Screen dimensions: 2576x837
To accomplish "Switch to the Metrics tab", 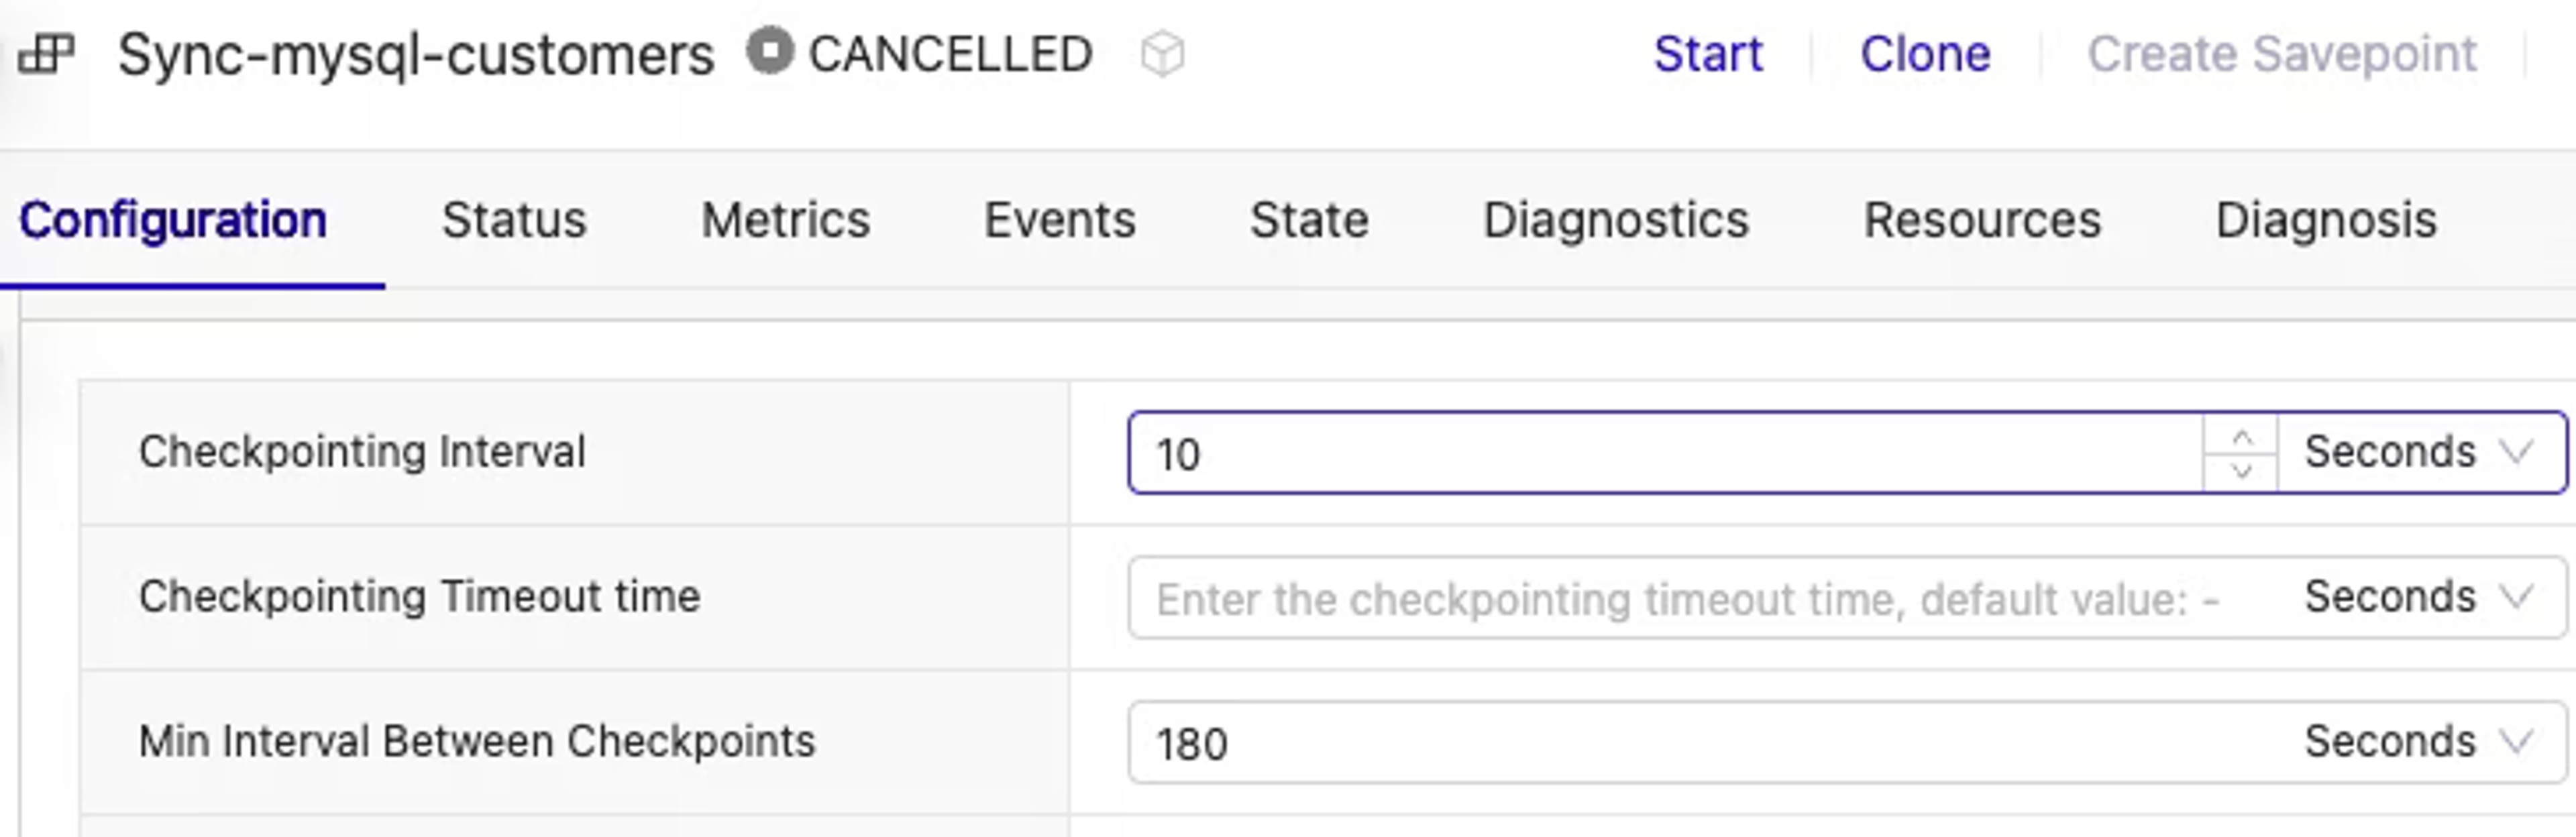I will click(x=785, y=220).
